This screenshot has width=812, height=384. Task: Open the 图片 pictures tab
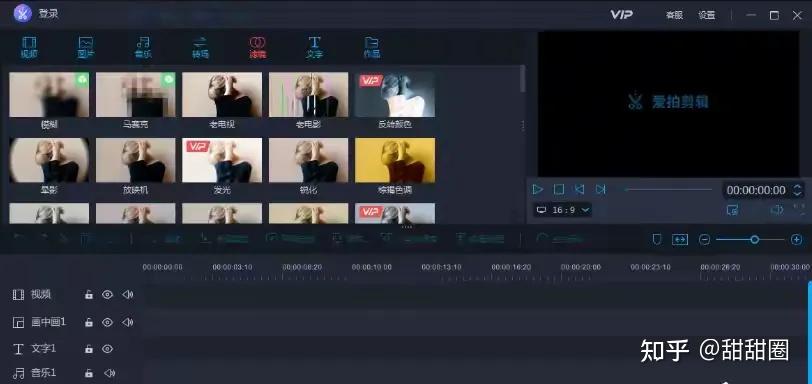point(85,47)
